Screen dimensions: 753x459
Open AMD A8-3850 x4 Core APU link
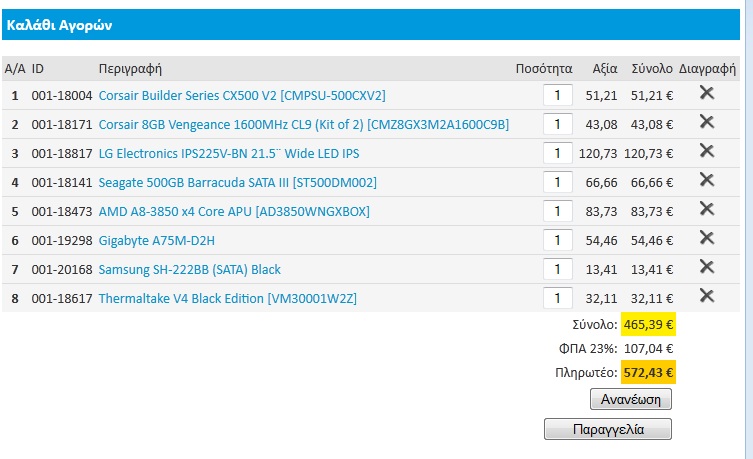pos(234,211)
